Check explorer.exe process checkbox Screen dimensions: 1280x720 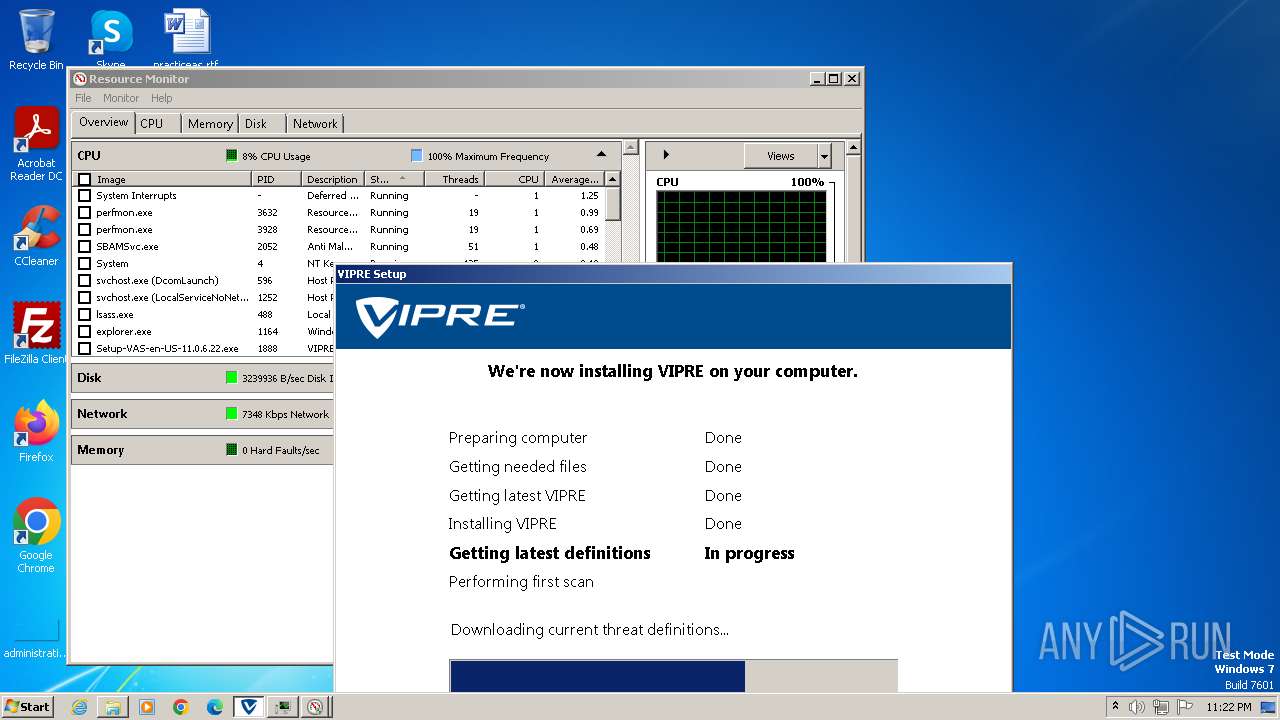[x=85, y=332]
